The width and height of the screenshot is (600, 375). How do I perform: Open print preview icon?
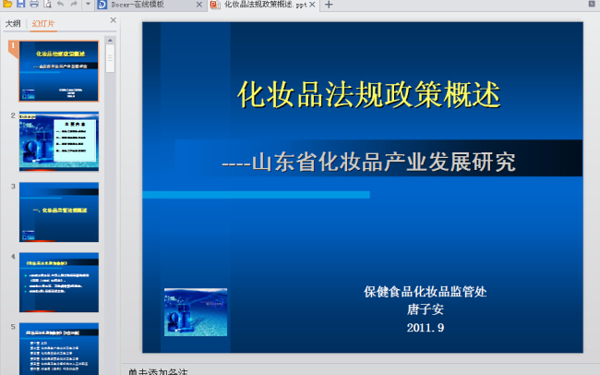pyautogui.click(x=47, y=4)
